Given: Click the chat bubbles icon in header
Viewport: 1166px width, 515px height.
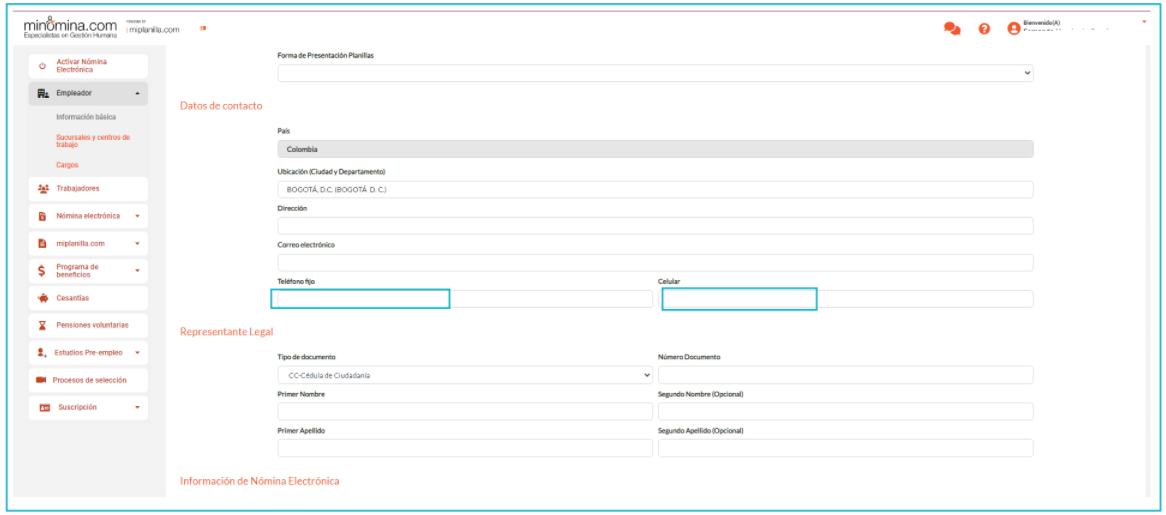Looking at the screenshot, I should point(951,29).
